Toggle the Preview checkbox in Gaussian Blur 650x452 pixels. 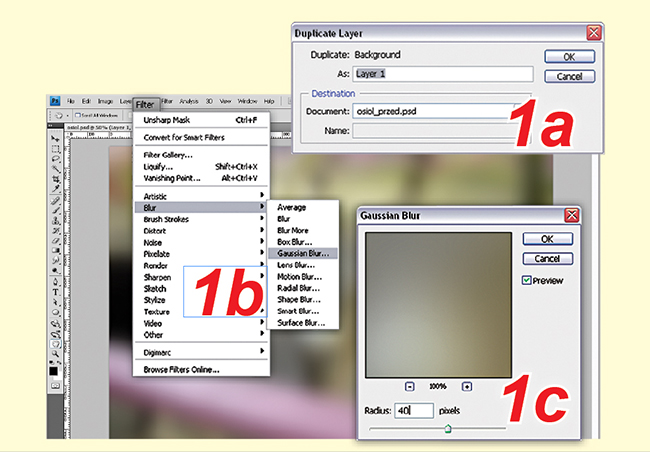(526, 280)
